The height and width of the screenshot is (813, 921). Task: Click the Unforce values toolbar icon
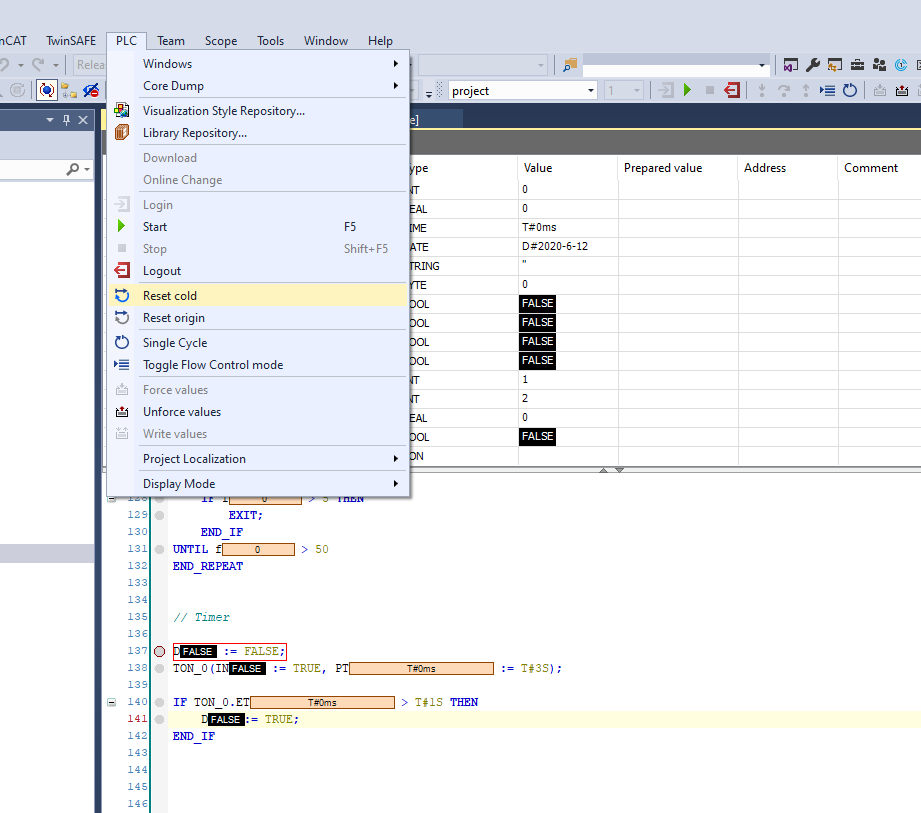tap(901, 90)
